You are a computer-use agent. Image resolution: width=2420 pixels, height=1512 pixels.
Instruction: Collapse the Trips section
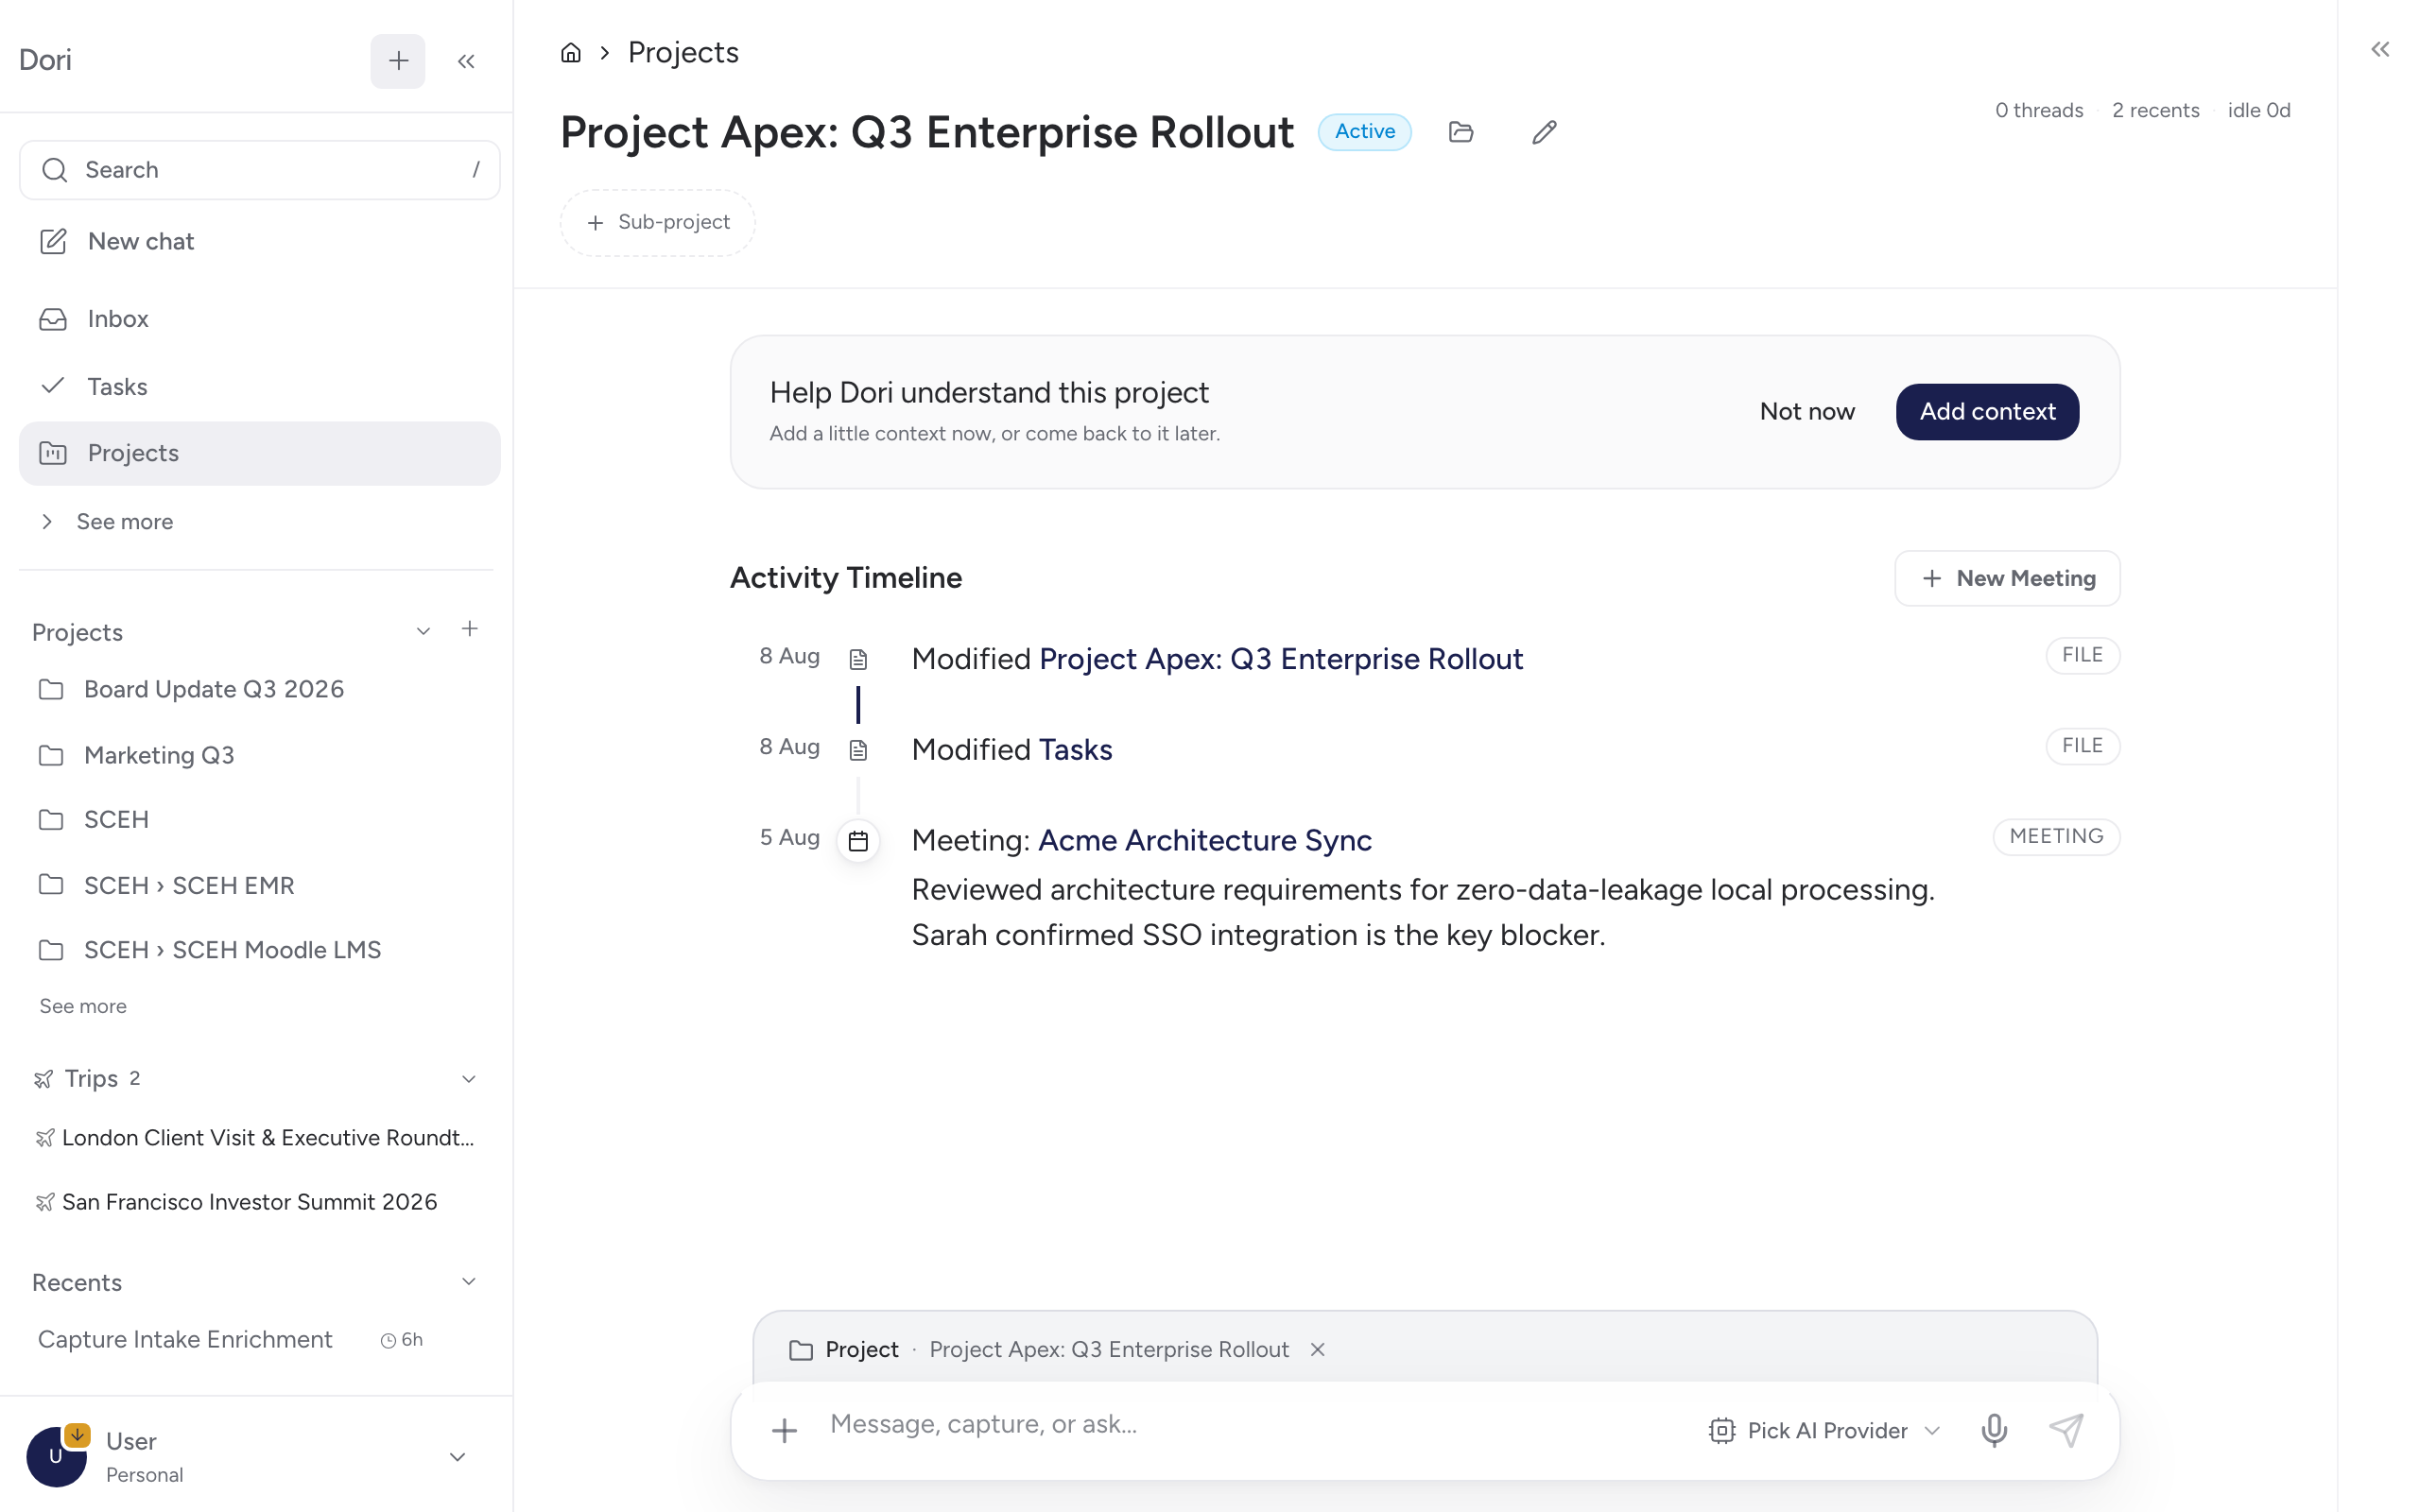[x=468, y=1079]
